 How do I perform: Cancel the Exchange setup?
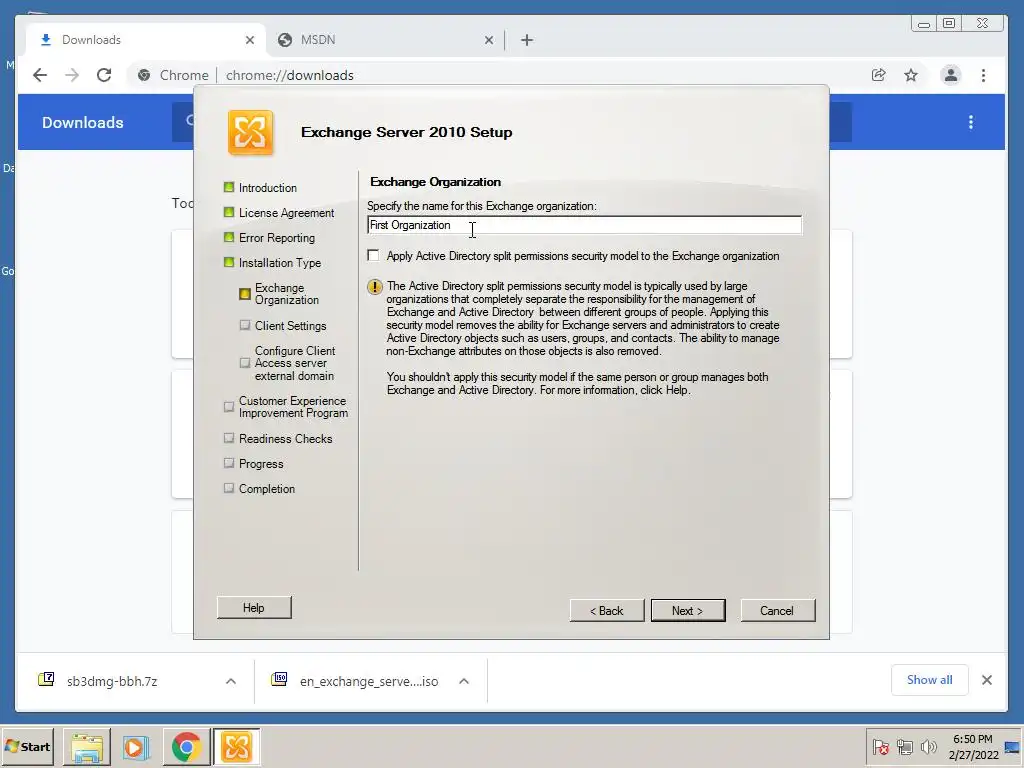[777, 611]
